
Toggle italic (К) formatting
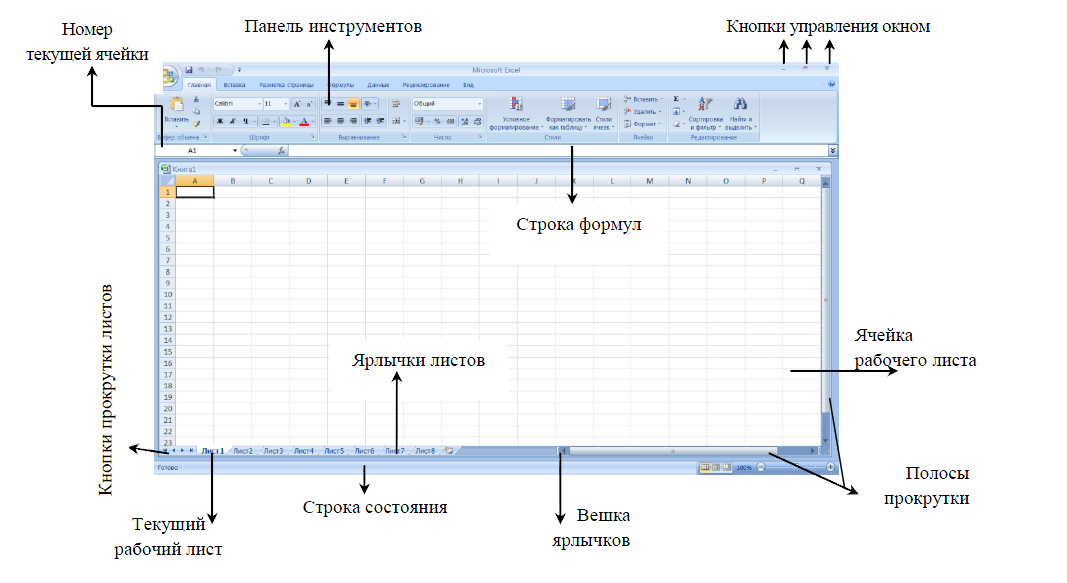(x=232, y=122)
